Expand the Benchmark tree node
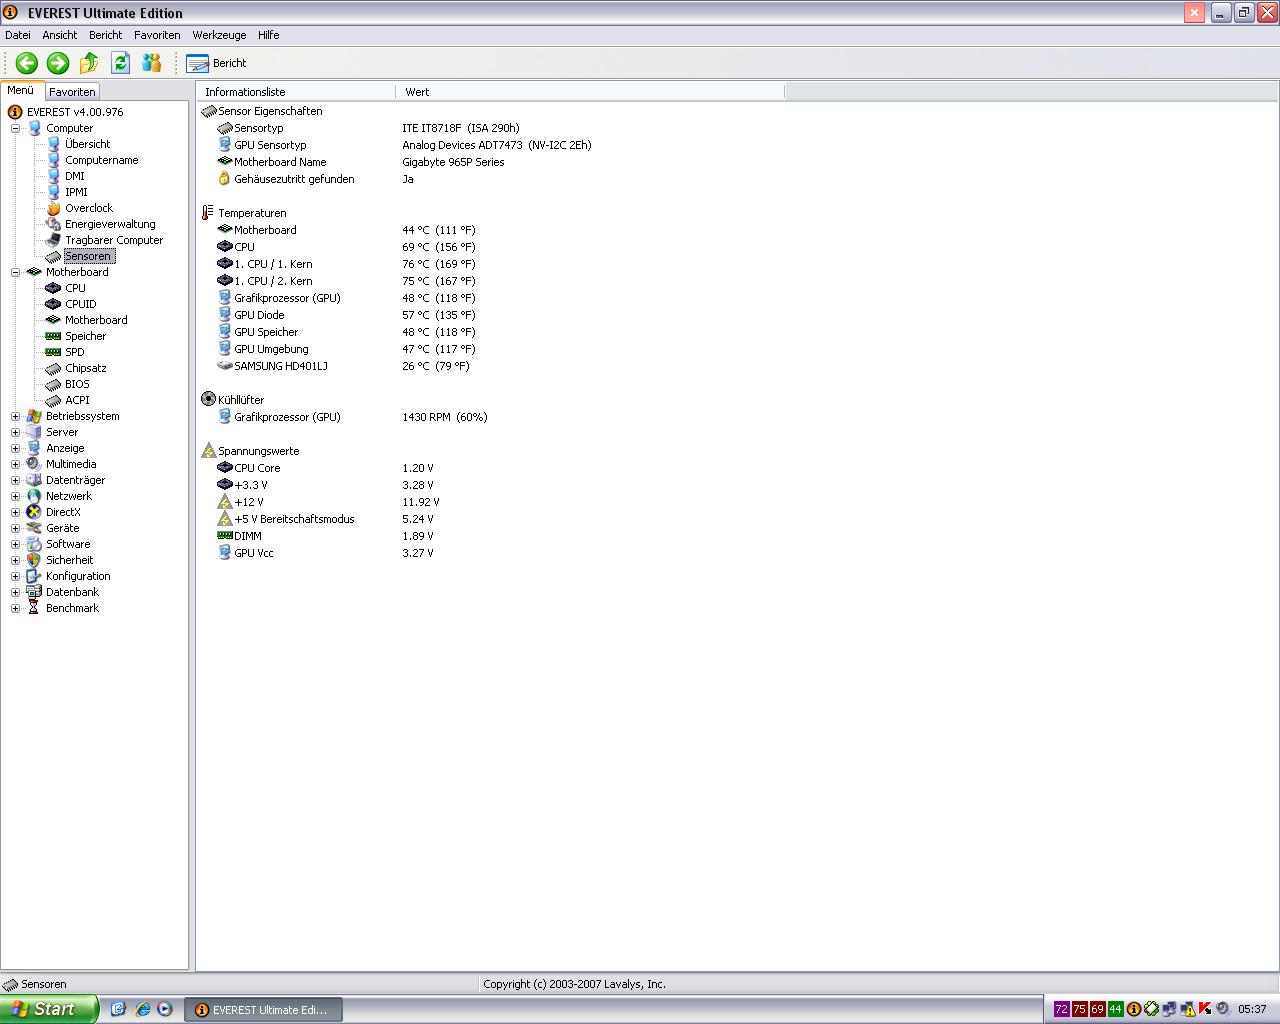Viewport: 1280px width, 1024px height. (15, 608)
